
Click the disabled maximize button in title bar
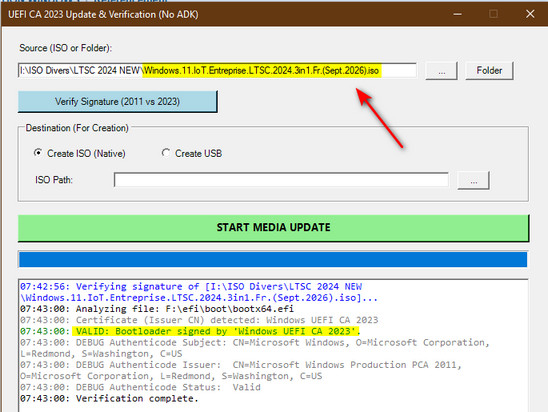(x=493, y=14)
